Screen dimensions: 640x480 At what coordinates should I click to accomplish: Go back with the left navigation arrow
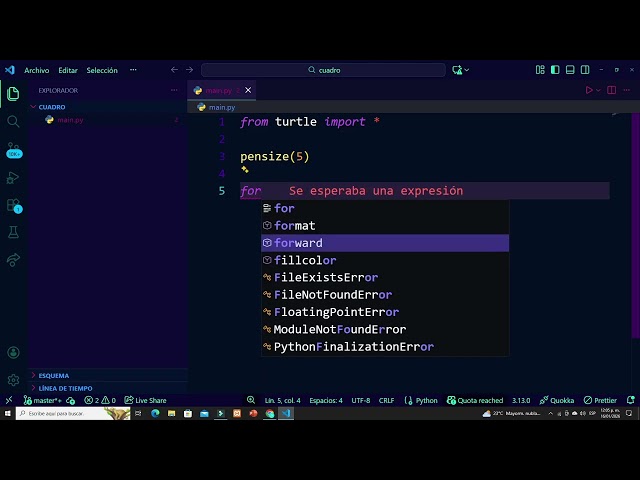[174, 70]
